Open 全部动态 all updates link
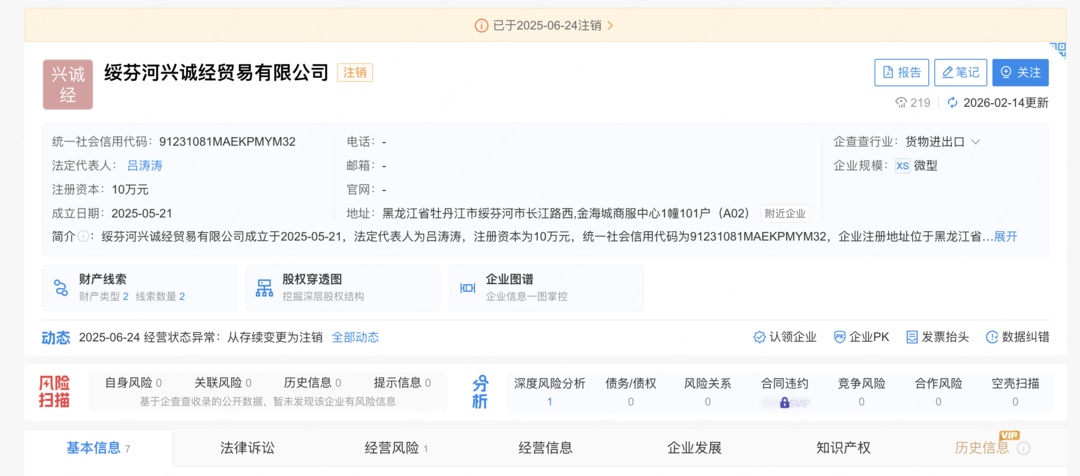Screen dimensions: 1080x476 (355, 338)
